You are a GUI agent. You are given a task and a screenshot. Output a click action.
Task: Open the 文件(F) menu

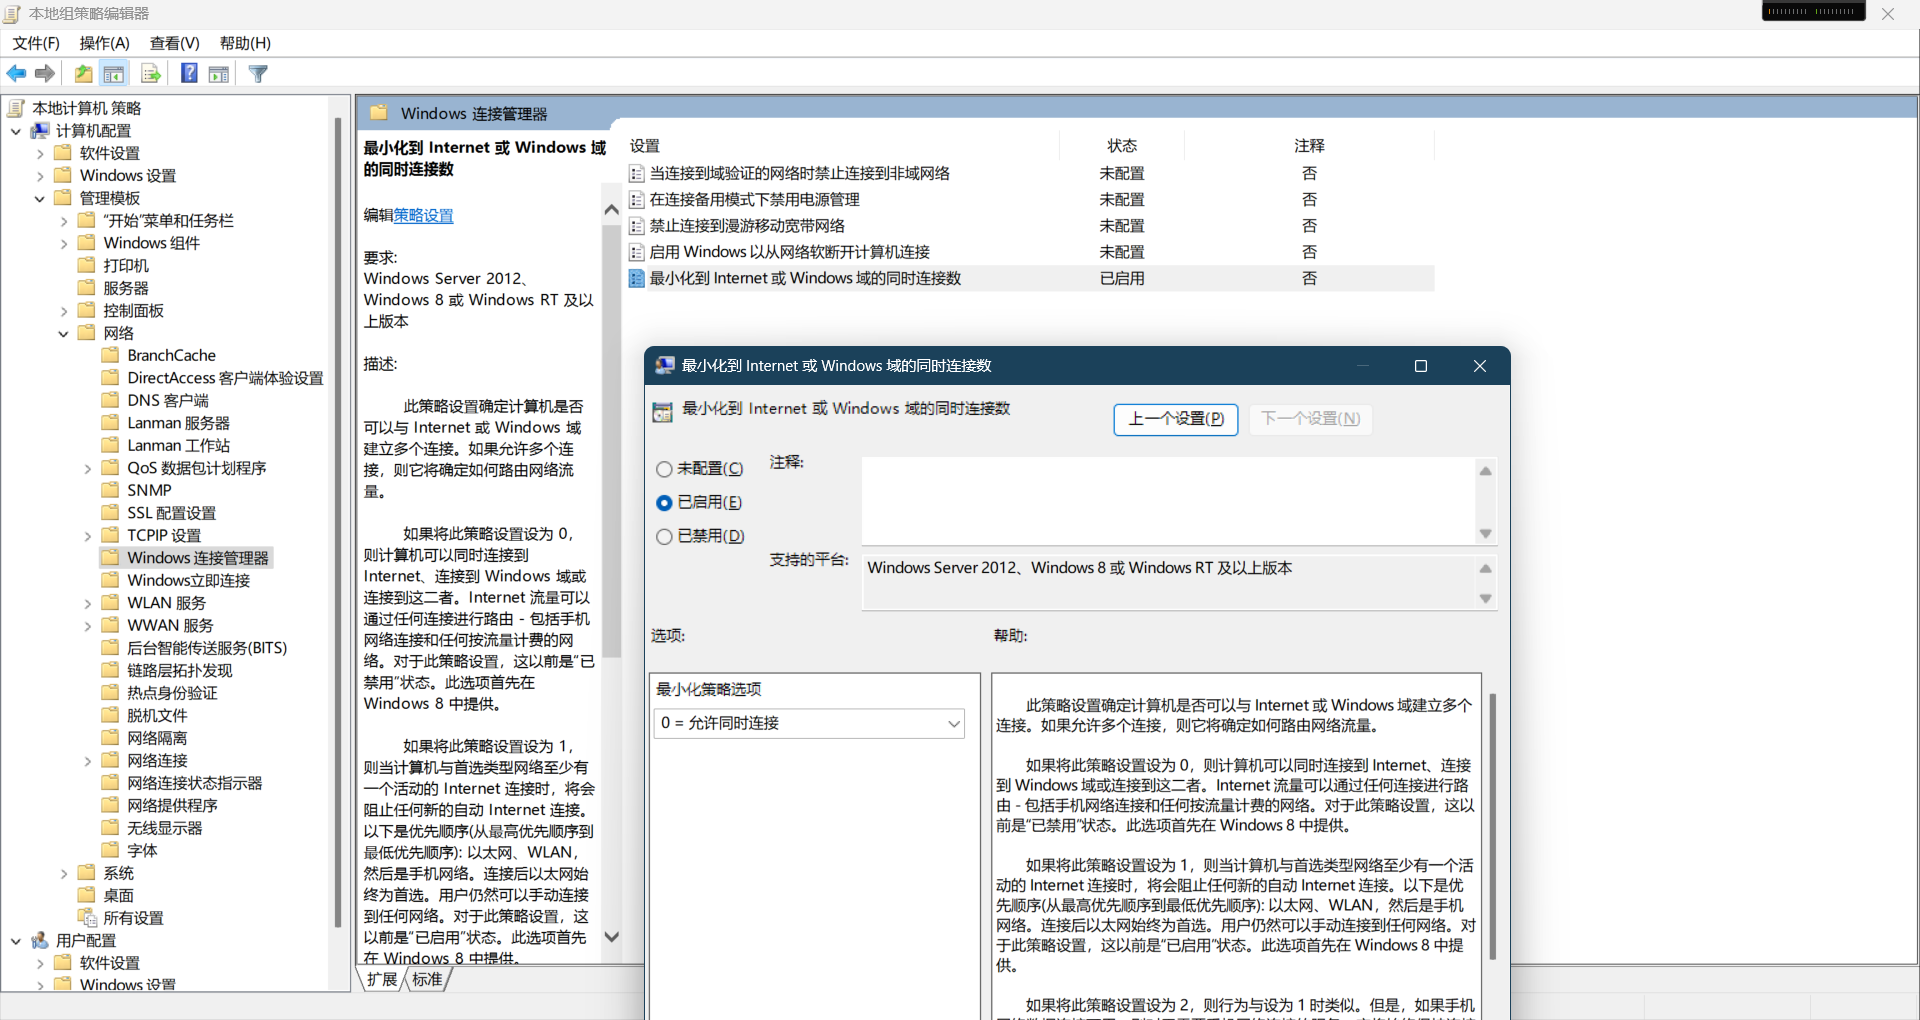[x=36, y=43]
